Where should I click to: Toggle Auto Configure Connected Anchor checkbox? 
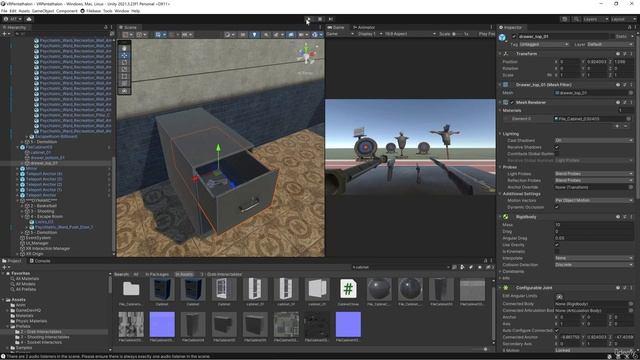click(x=557, y=330)
